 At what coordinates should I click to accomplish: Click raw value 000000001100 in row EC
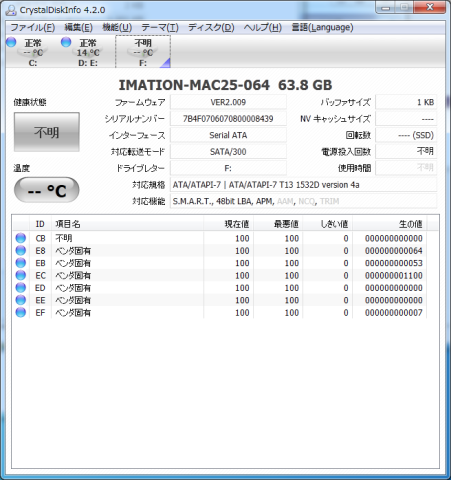click(x=394, y=275)
